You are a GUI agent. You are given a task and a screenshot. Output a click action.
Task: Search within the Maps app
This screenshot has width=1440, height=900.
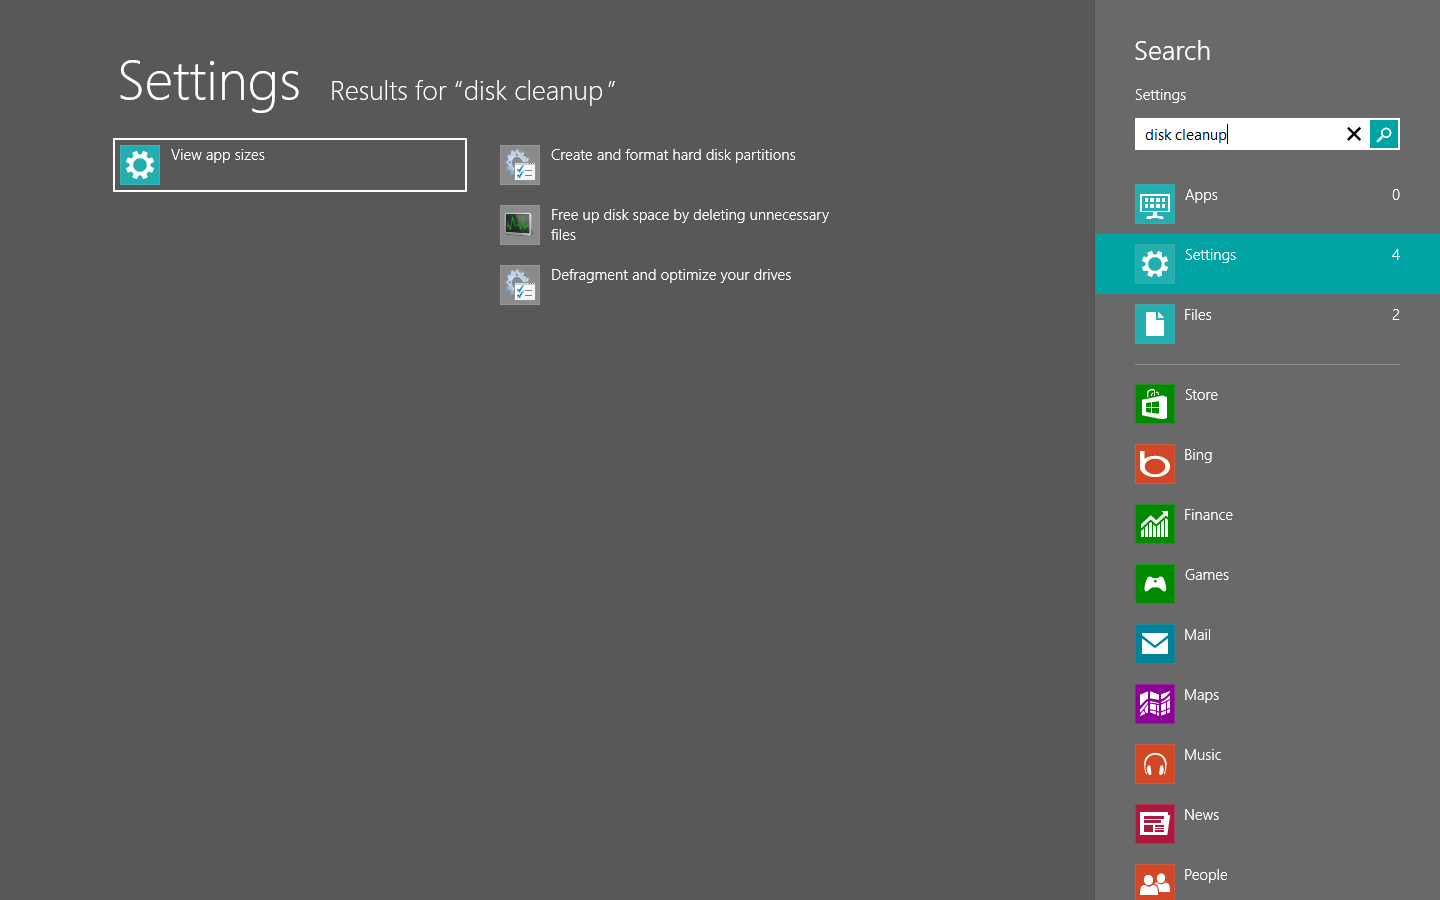coord(1267,704)
